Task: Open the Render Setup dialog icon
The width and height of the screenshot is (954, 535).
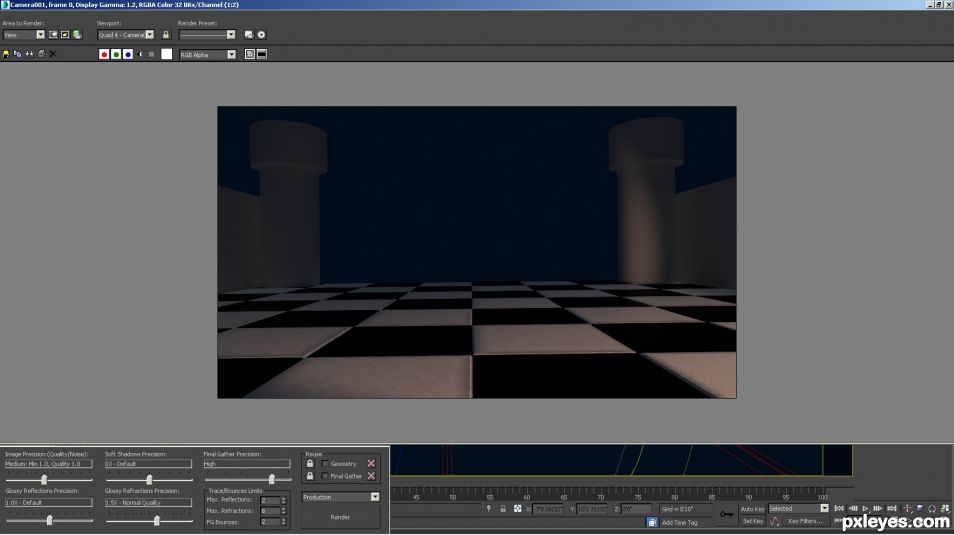Action: click(x=249, y=35)
